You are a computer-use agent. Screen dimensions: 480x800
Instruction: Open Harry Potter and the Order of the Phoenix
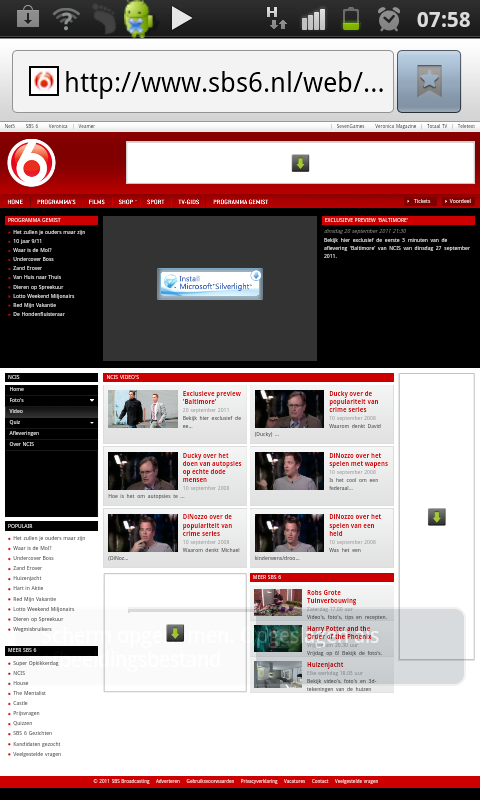point(339,633)
